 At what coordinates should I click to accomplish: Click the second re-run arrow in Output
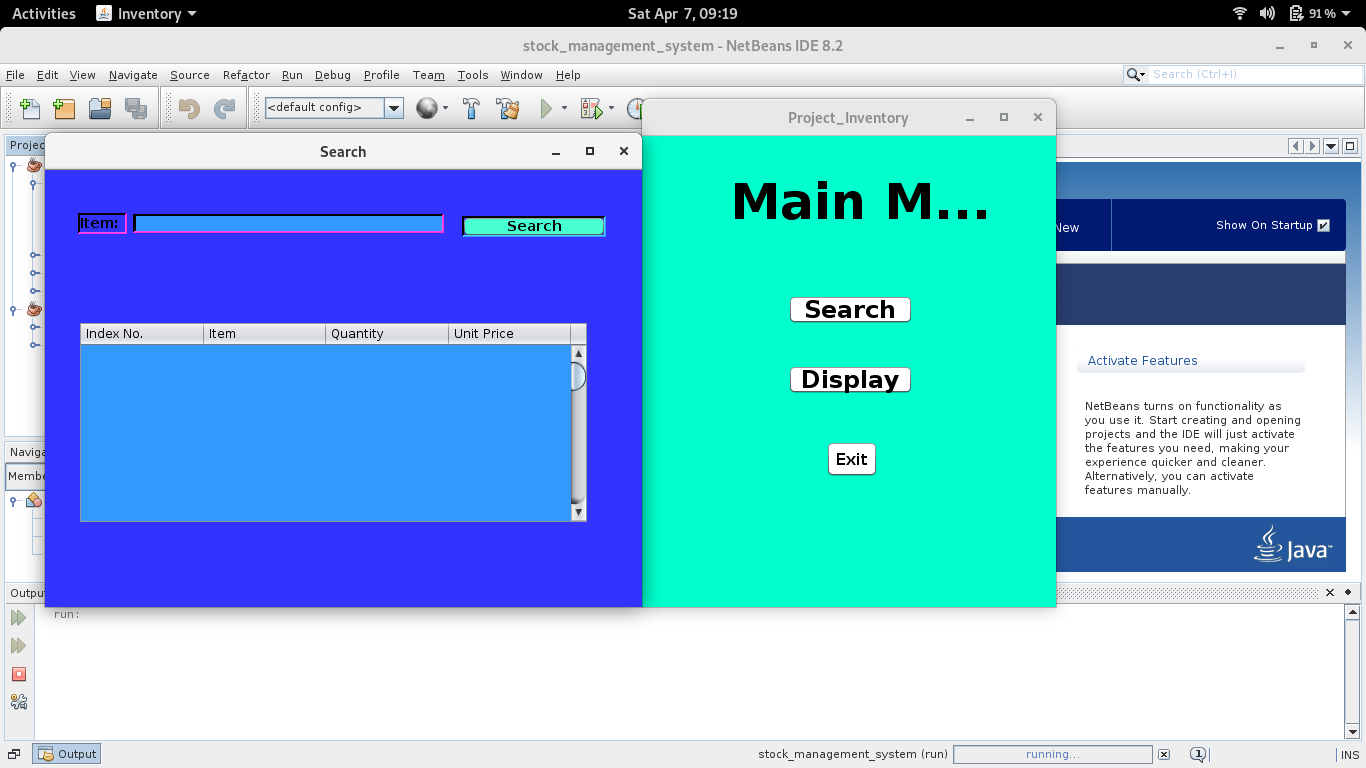pos(18,646)
